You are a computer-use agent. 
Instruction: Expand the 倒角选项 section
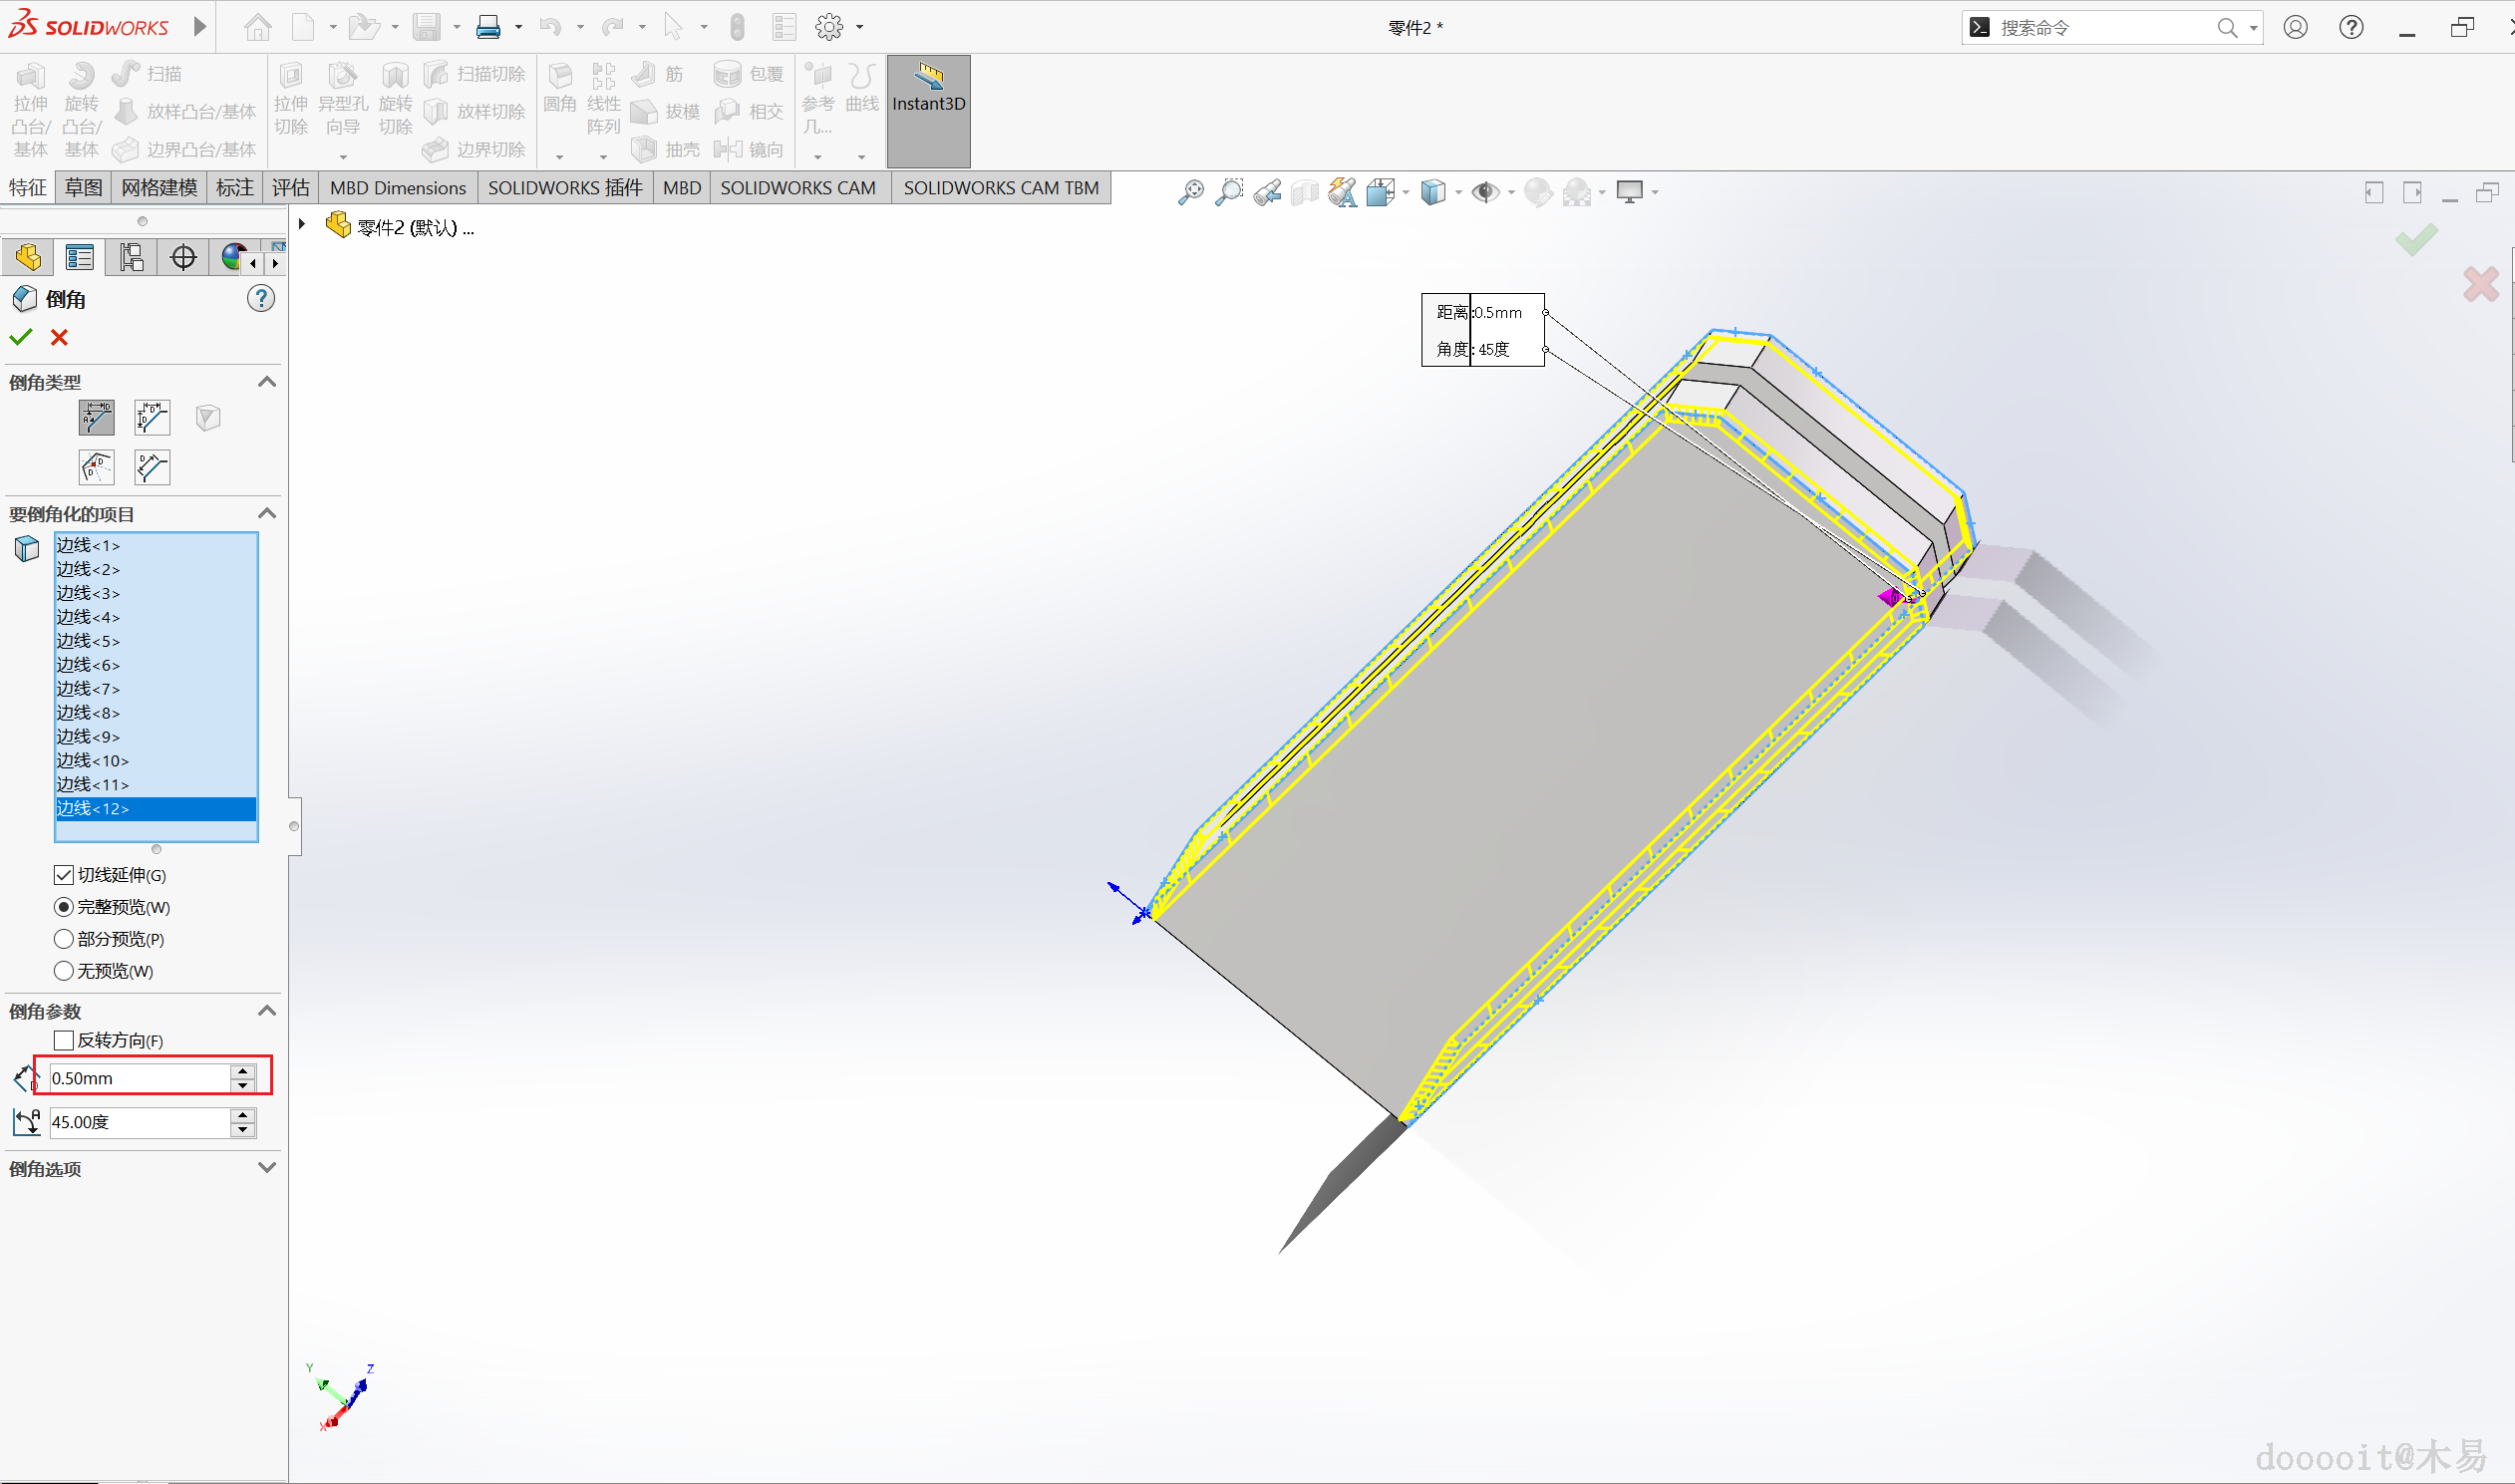266,1168
